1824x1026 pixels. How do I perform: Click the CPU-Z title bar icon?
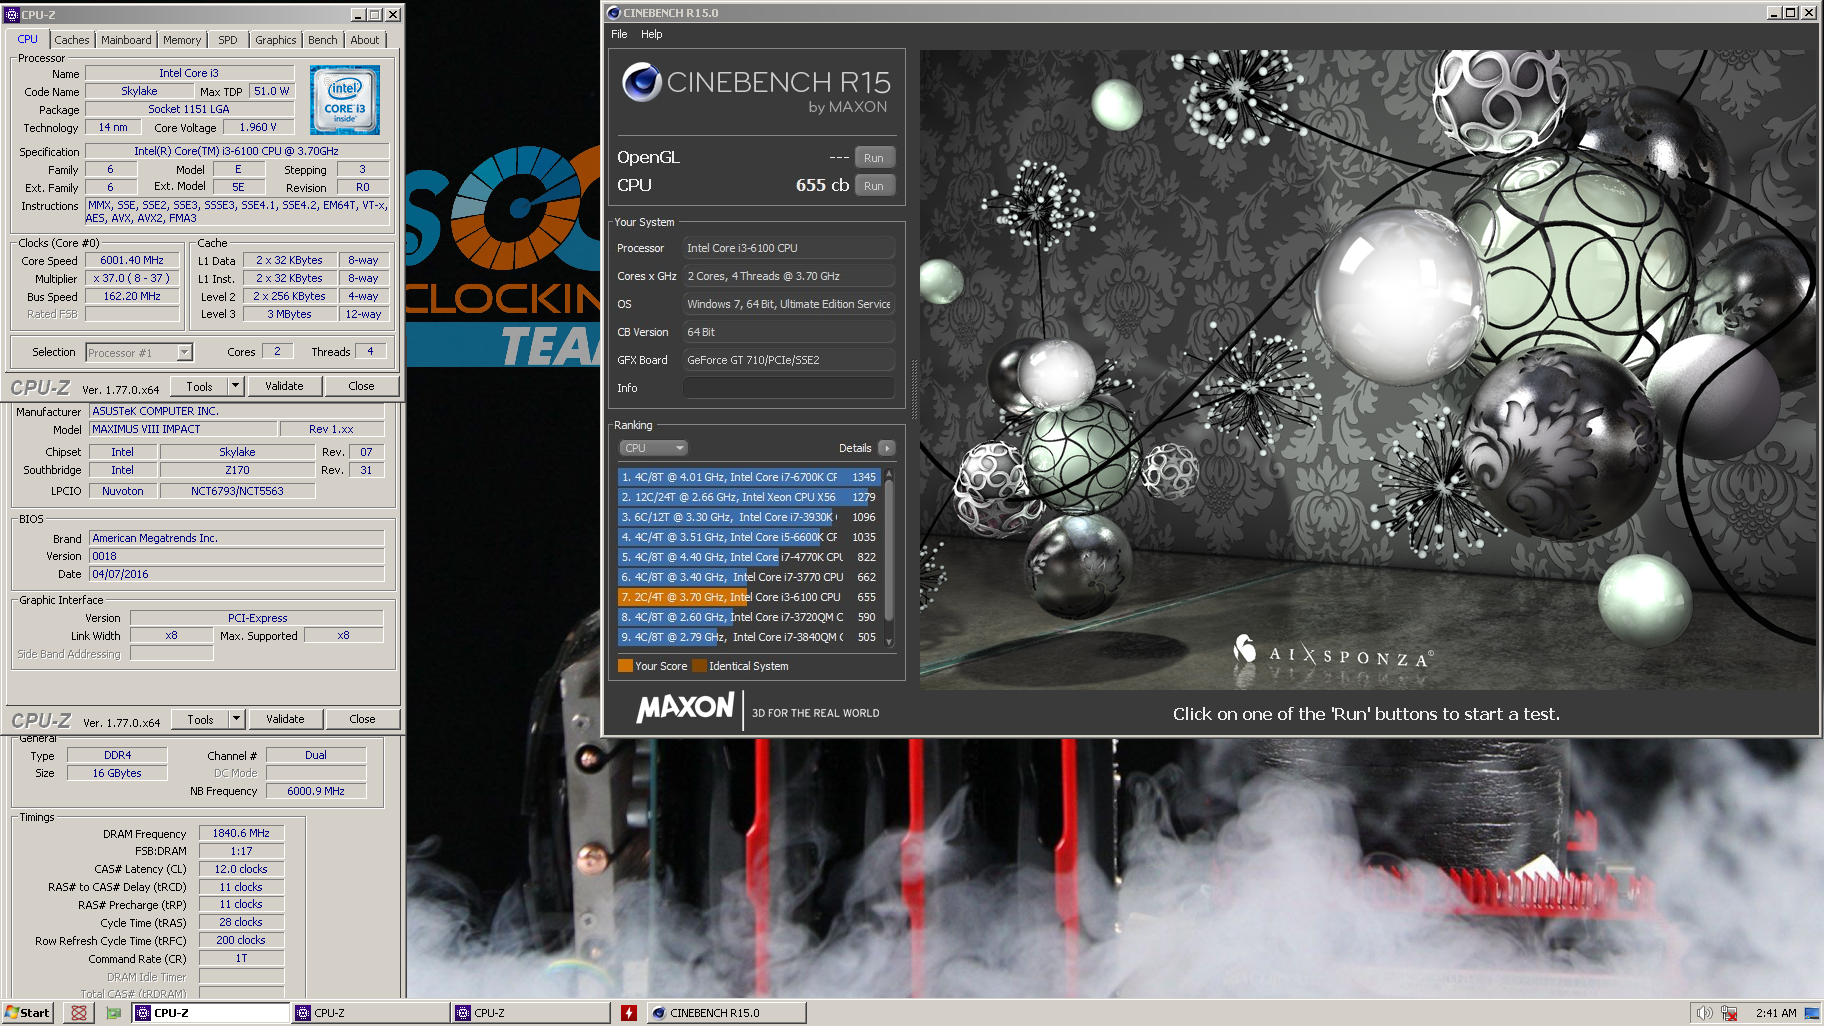12,14
